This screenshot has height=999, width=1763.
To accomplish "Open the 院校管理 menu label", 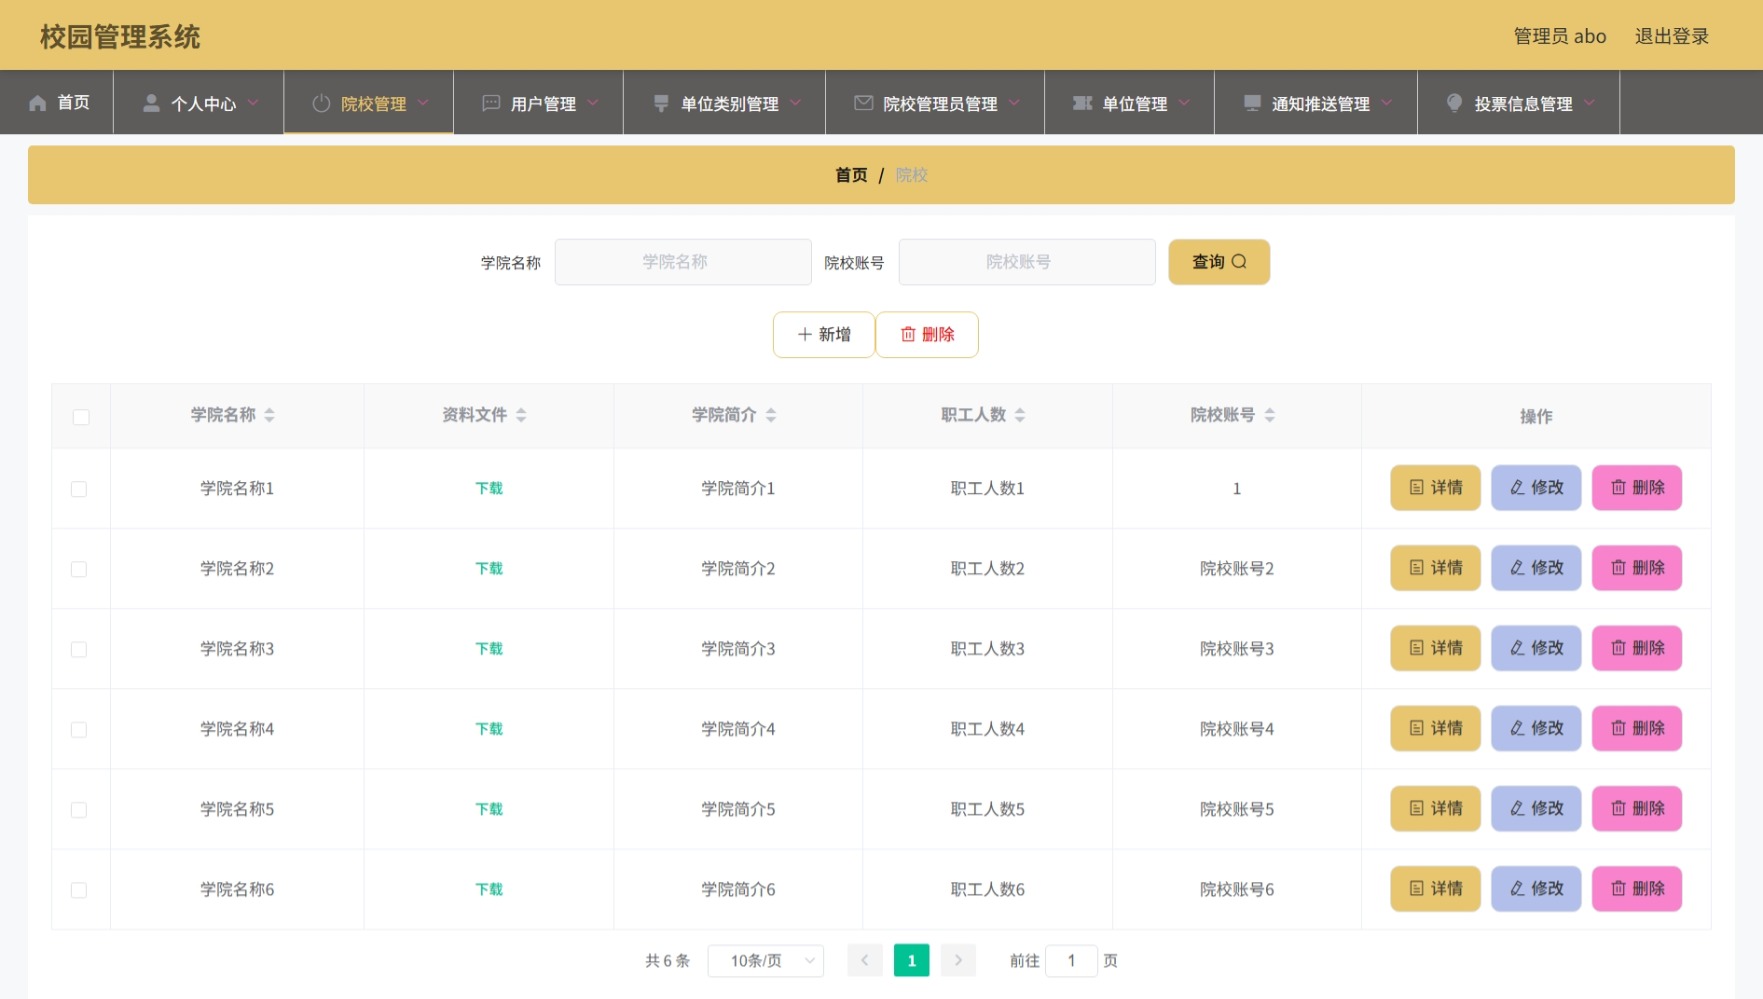I will point(373,104).
